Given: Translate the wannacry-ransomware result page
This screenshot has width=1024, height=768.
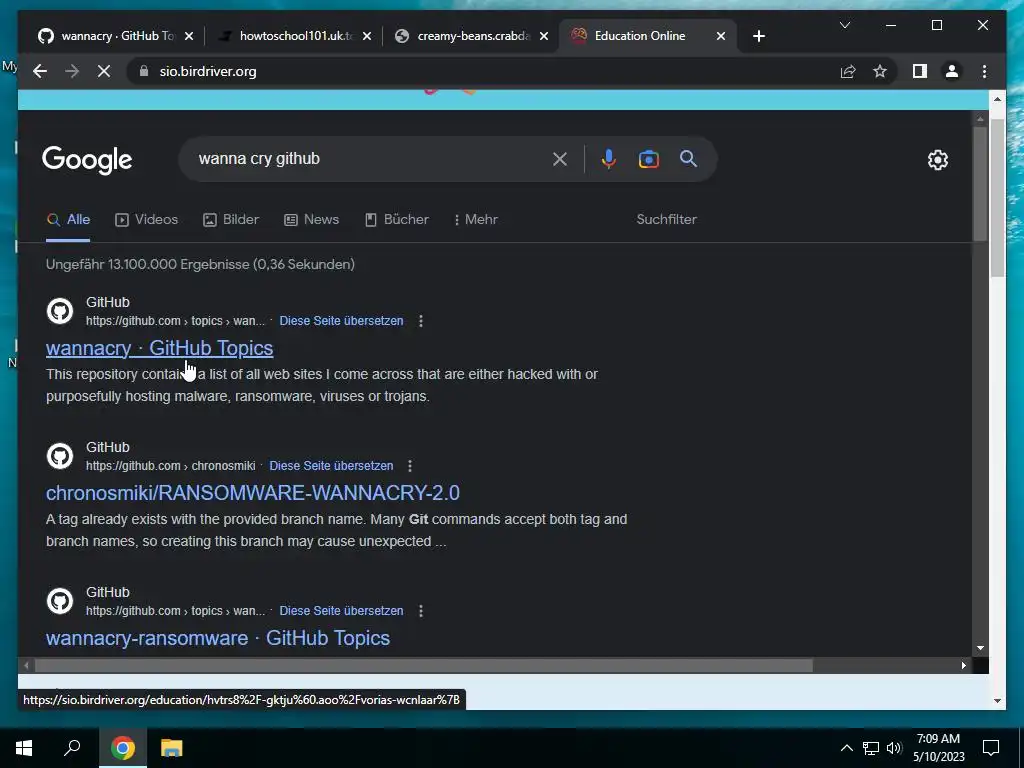Looking at the screenshot, I should [341, 611].
